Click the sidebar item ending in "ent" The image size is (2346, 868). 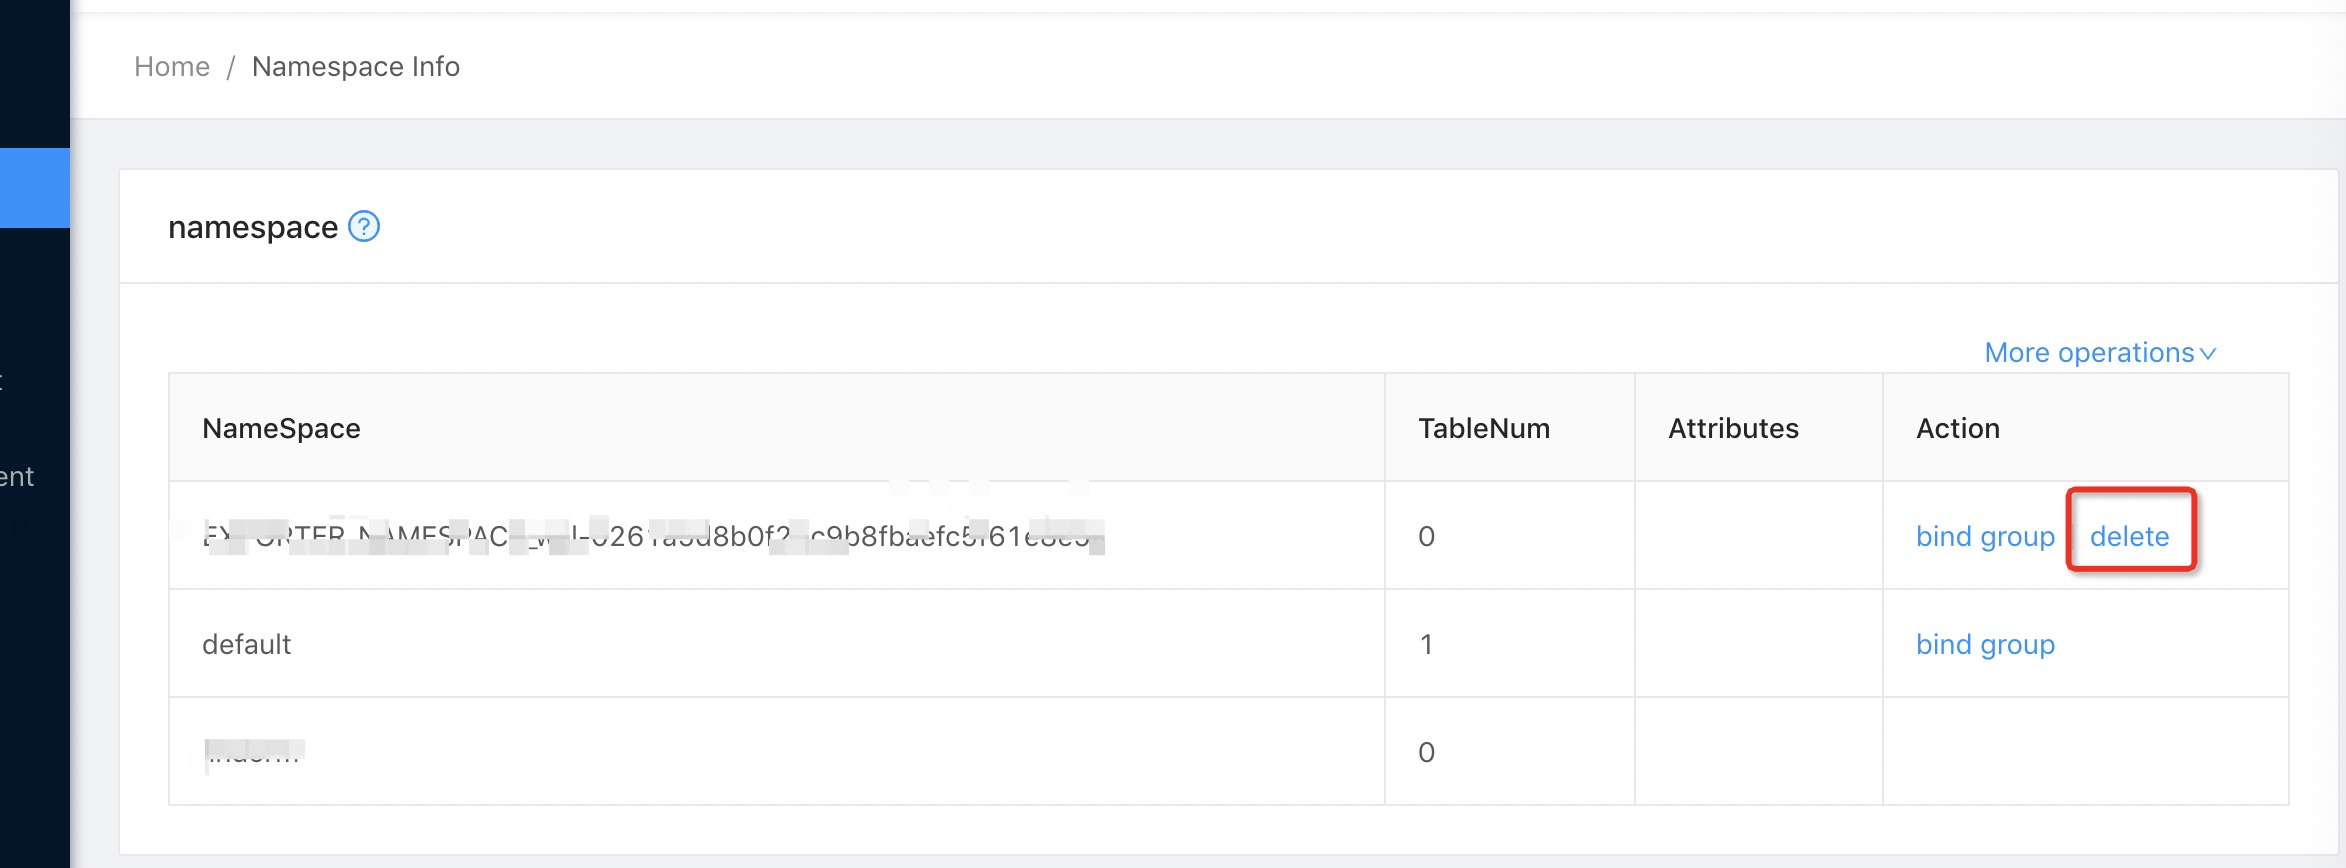(x=17, y=477)
